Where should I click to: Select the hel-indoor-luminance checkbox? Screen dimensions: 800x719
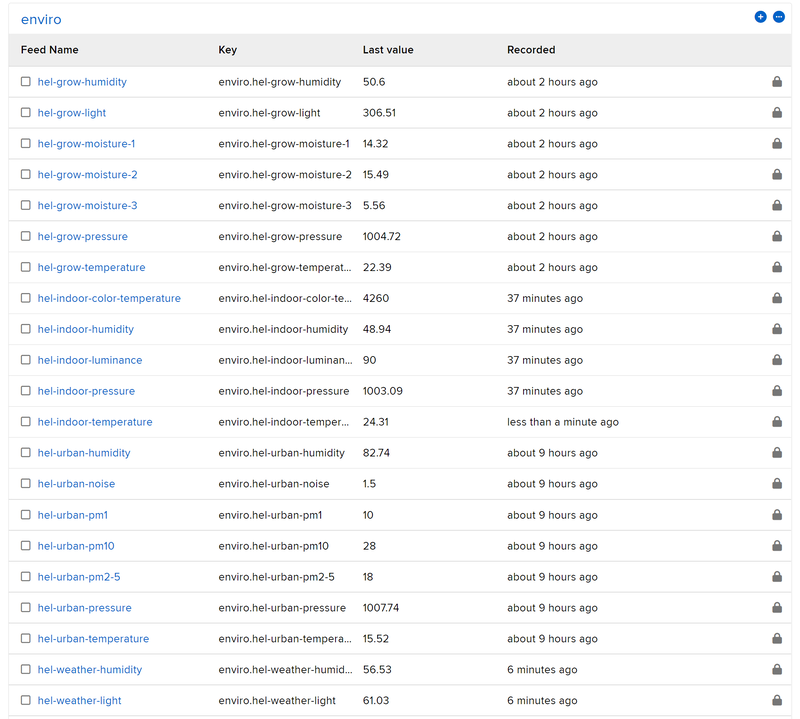26,360
